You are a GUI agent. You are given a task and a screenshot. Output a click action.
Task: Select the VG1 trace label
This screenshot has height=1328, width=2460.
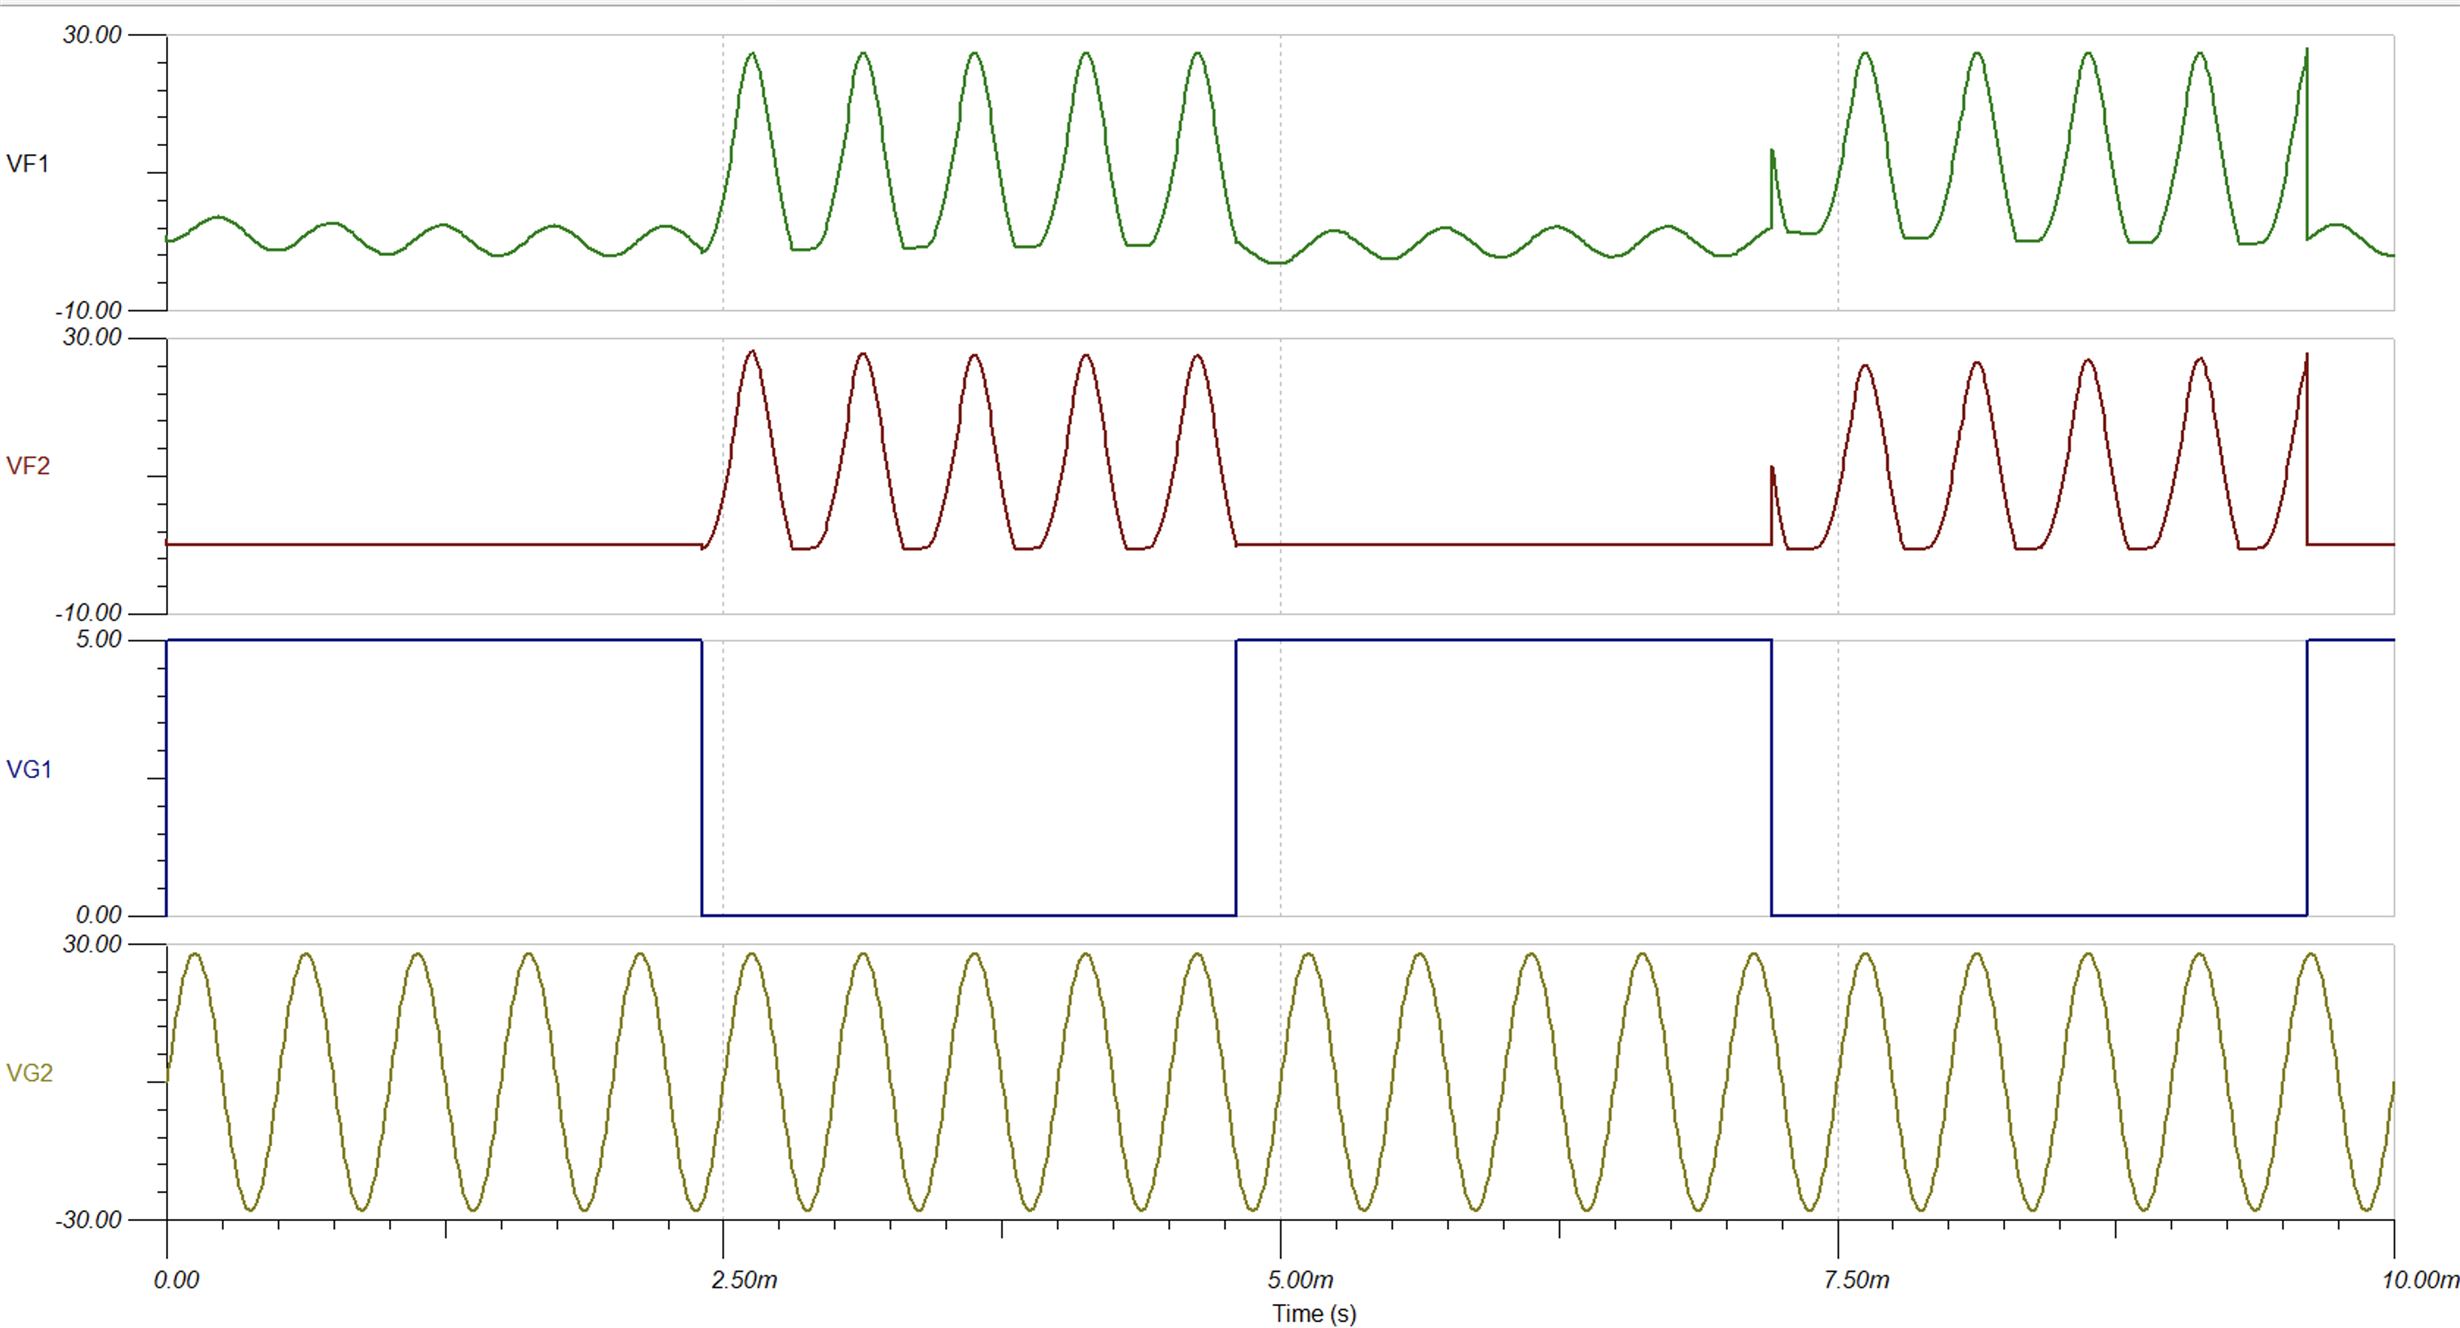pyautogui.click(x=29, y=769)
